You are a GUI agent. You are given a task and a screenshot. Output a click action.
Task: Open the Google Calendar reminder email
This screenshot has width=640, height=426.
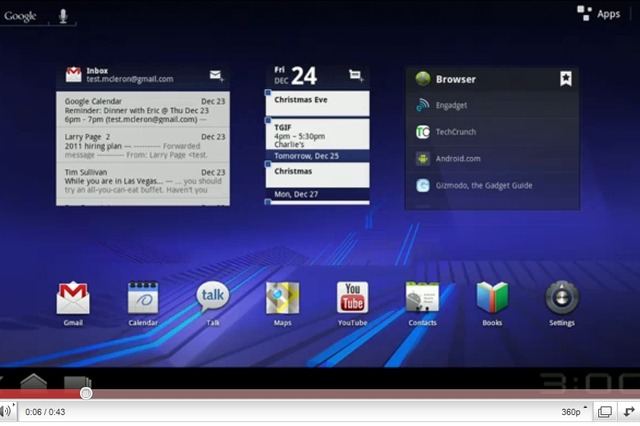coord(143,110)
